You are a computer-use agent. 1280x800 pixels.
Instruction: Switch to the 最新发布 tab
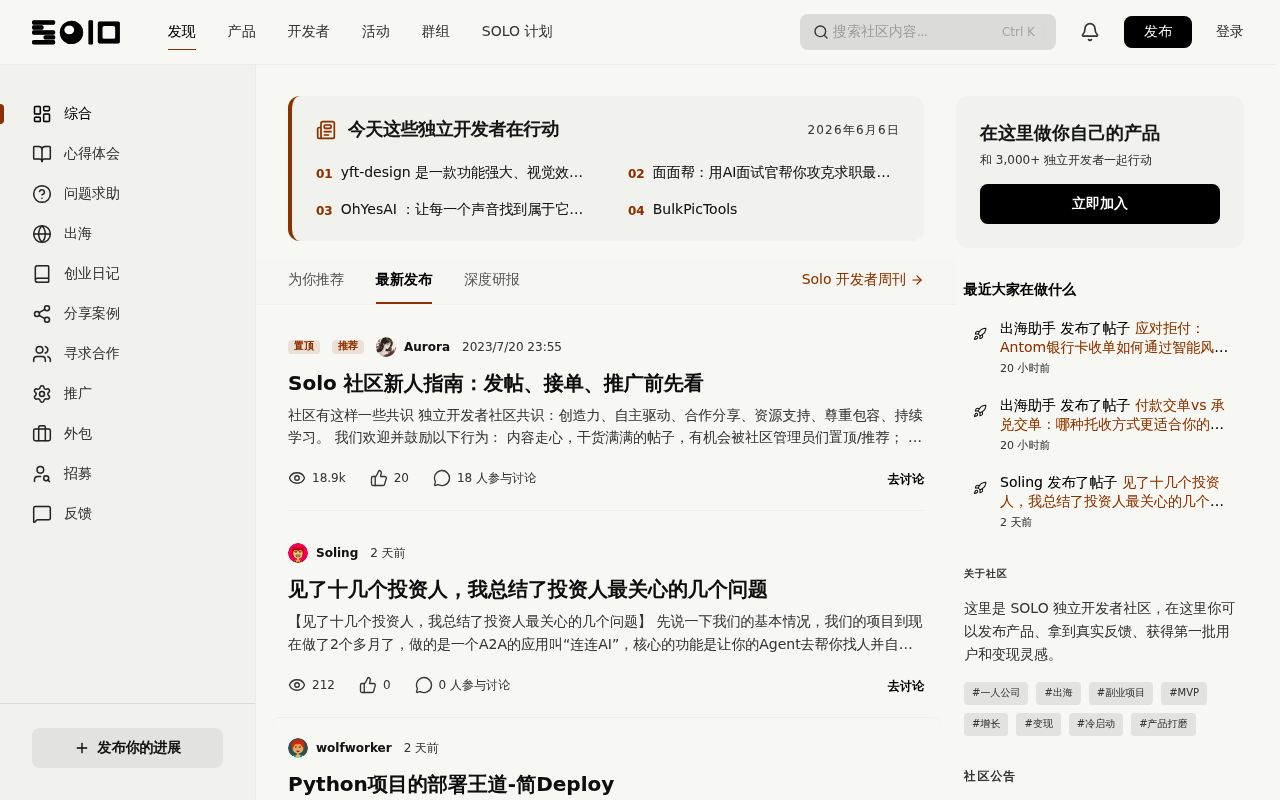pos(404,280)
